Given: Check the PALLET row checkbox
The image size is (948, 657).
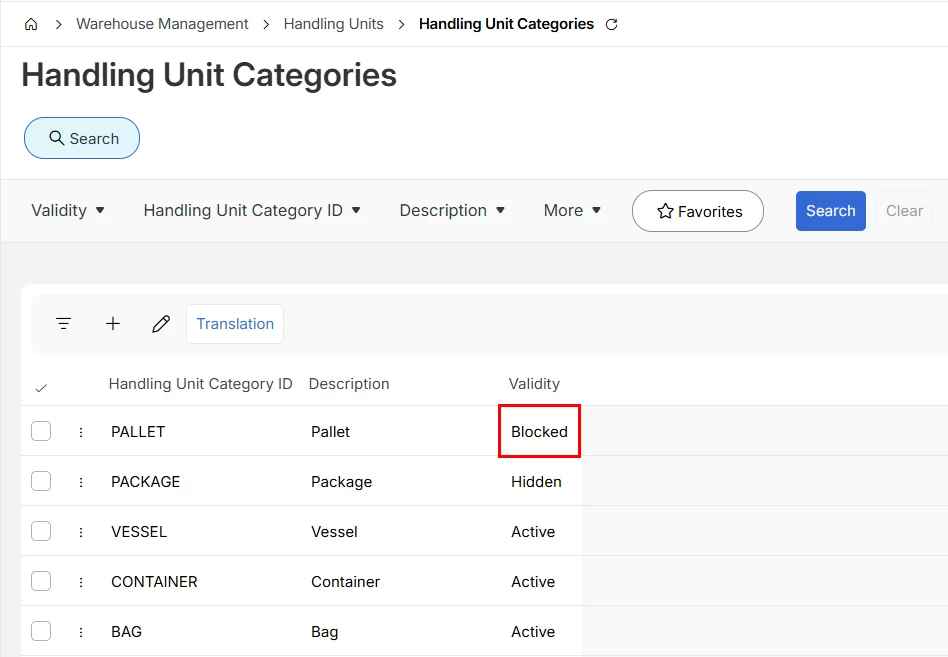Looking at the screenshot, I should pyautogui.click(x=41, y=431).
